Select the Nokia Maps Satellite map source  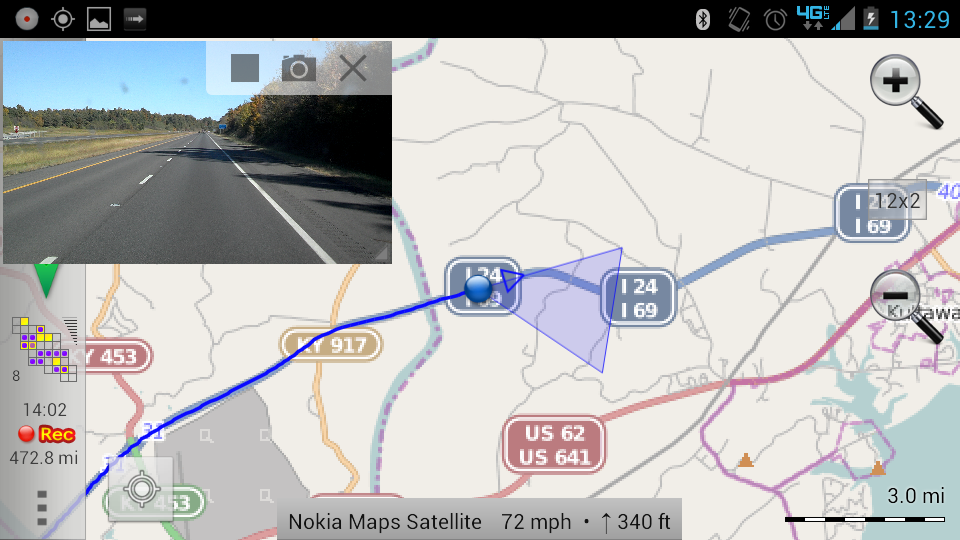385,522
